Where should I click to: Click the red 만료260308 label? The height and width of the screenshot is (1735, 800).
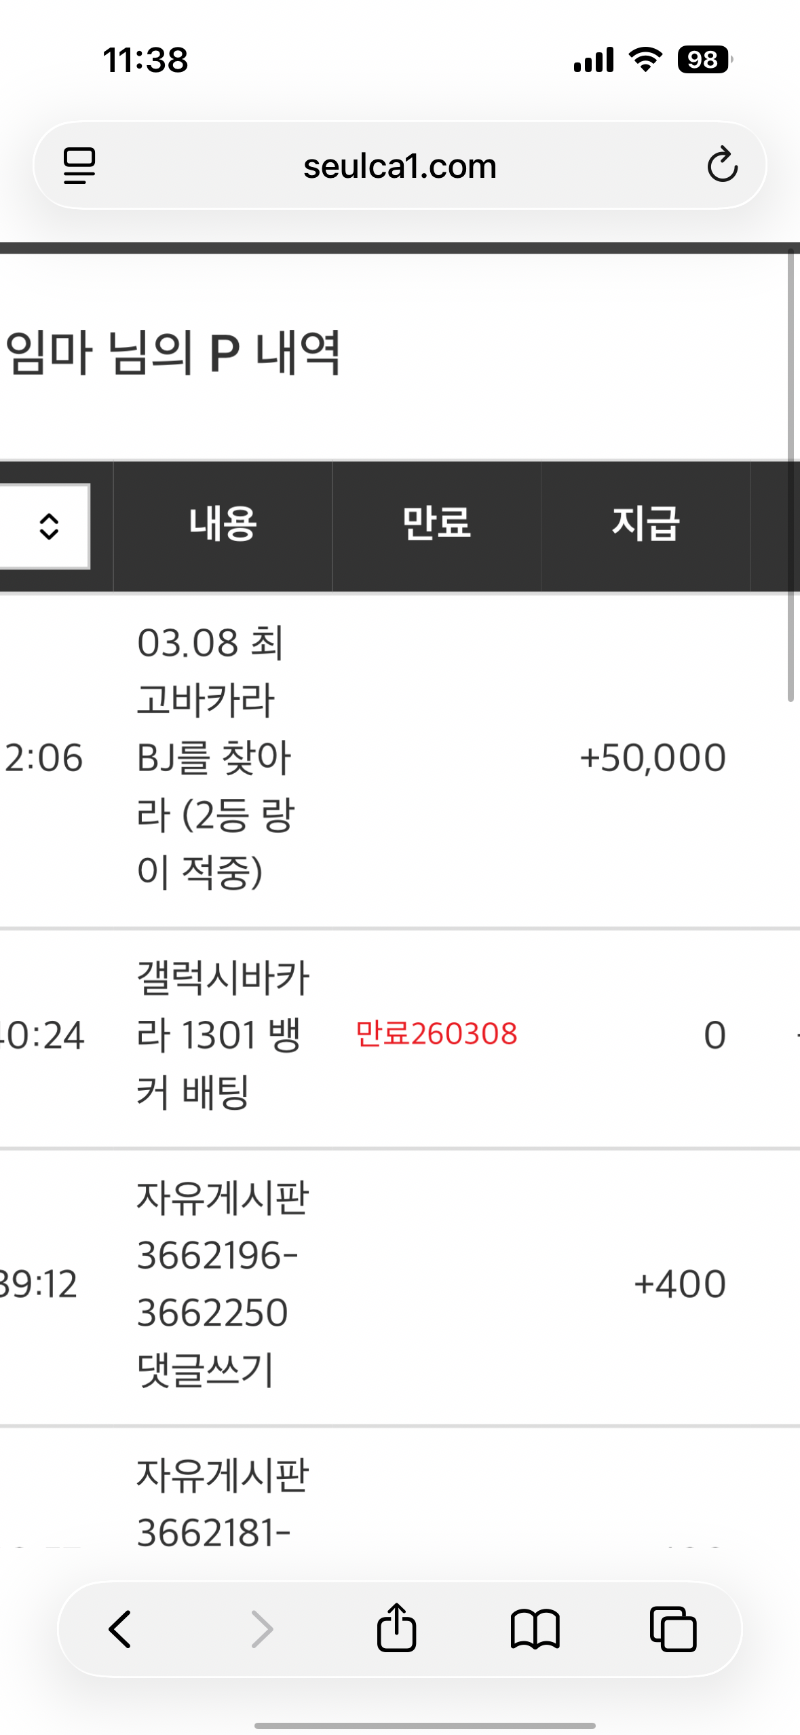(436, 1034)
